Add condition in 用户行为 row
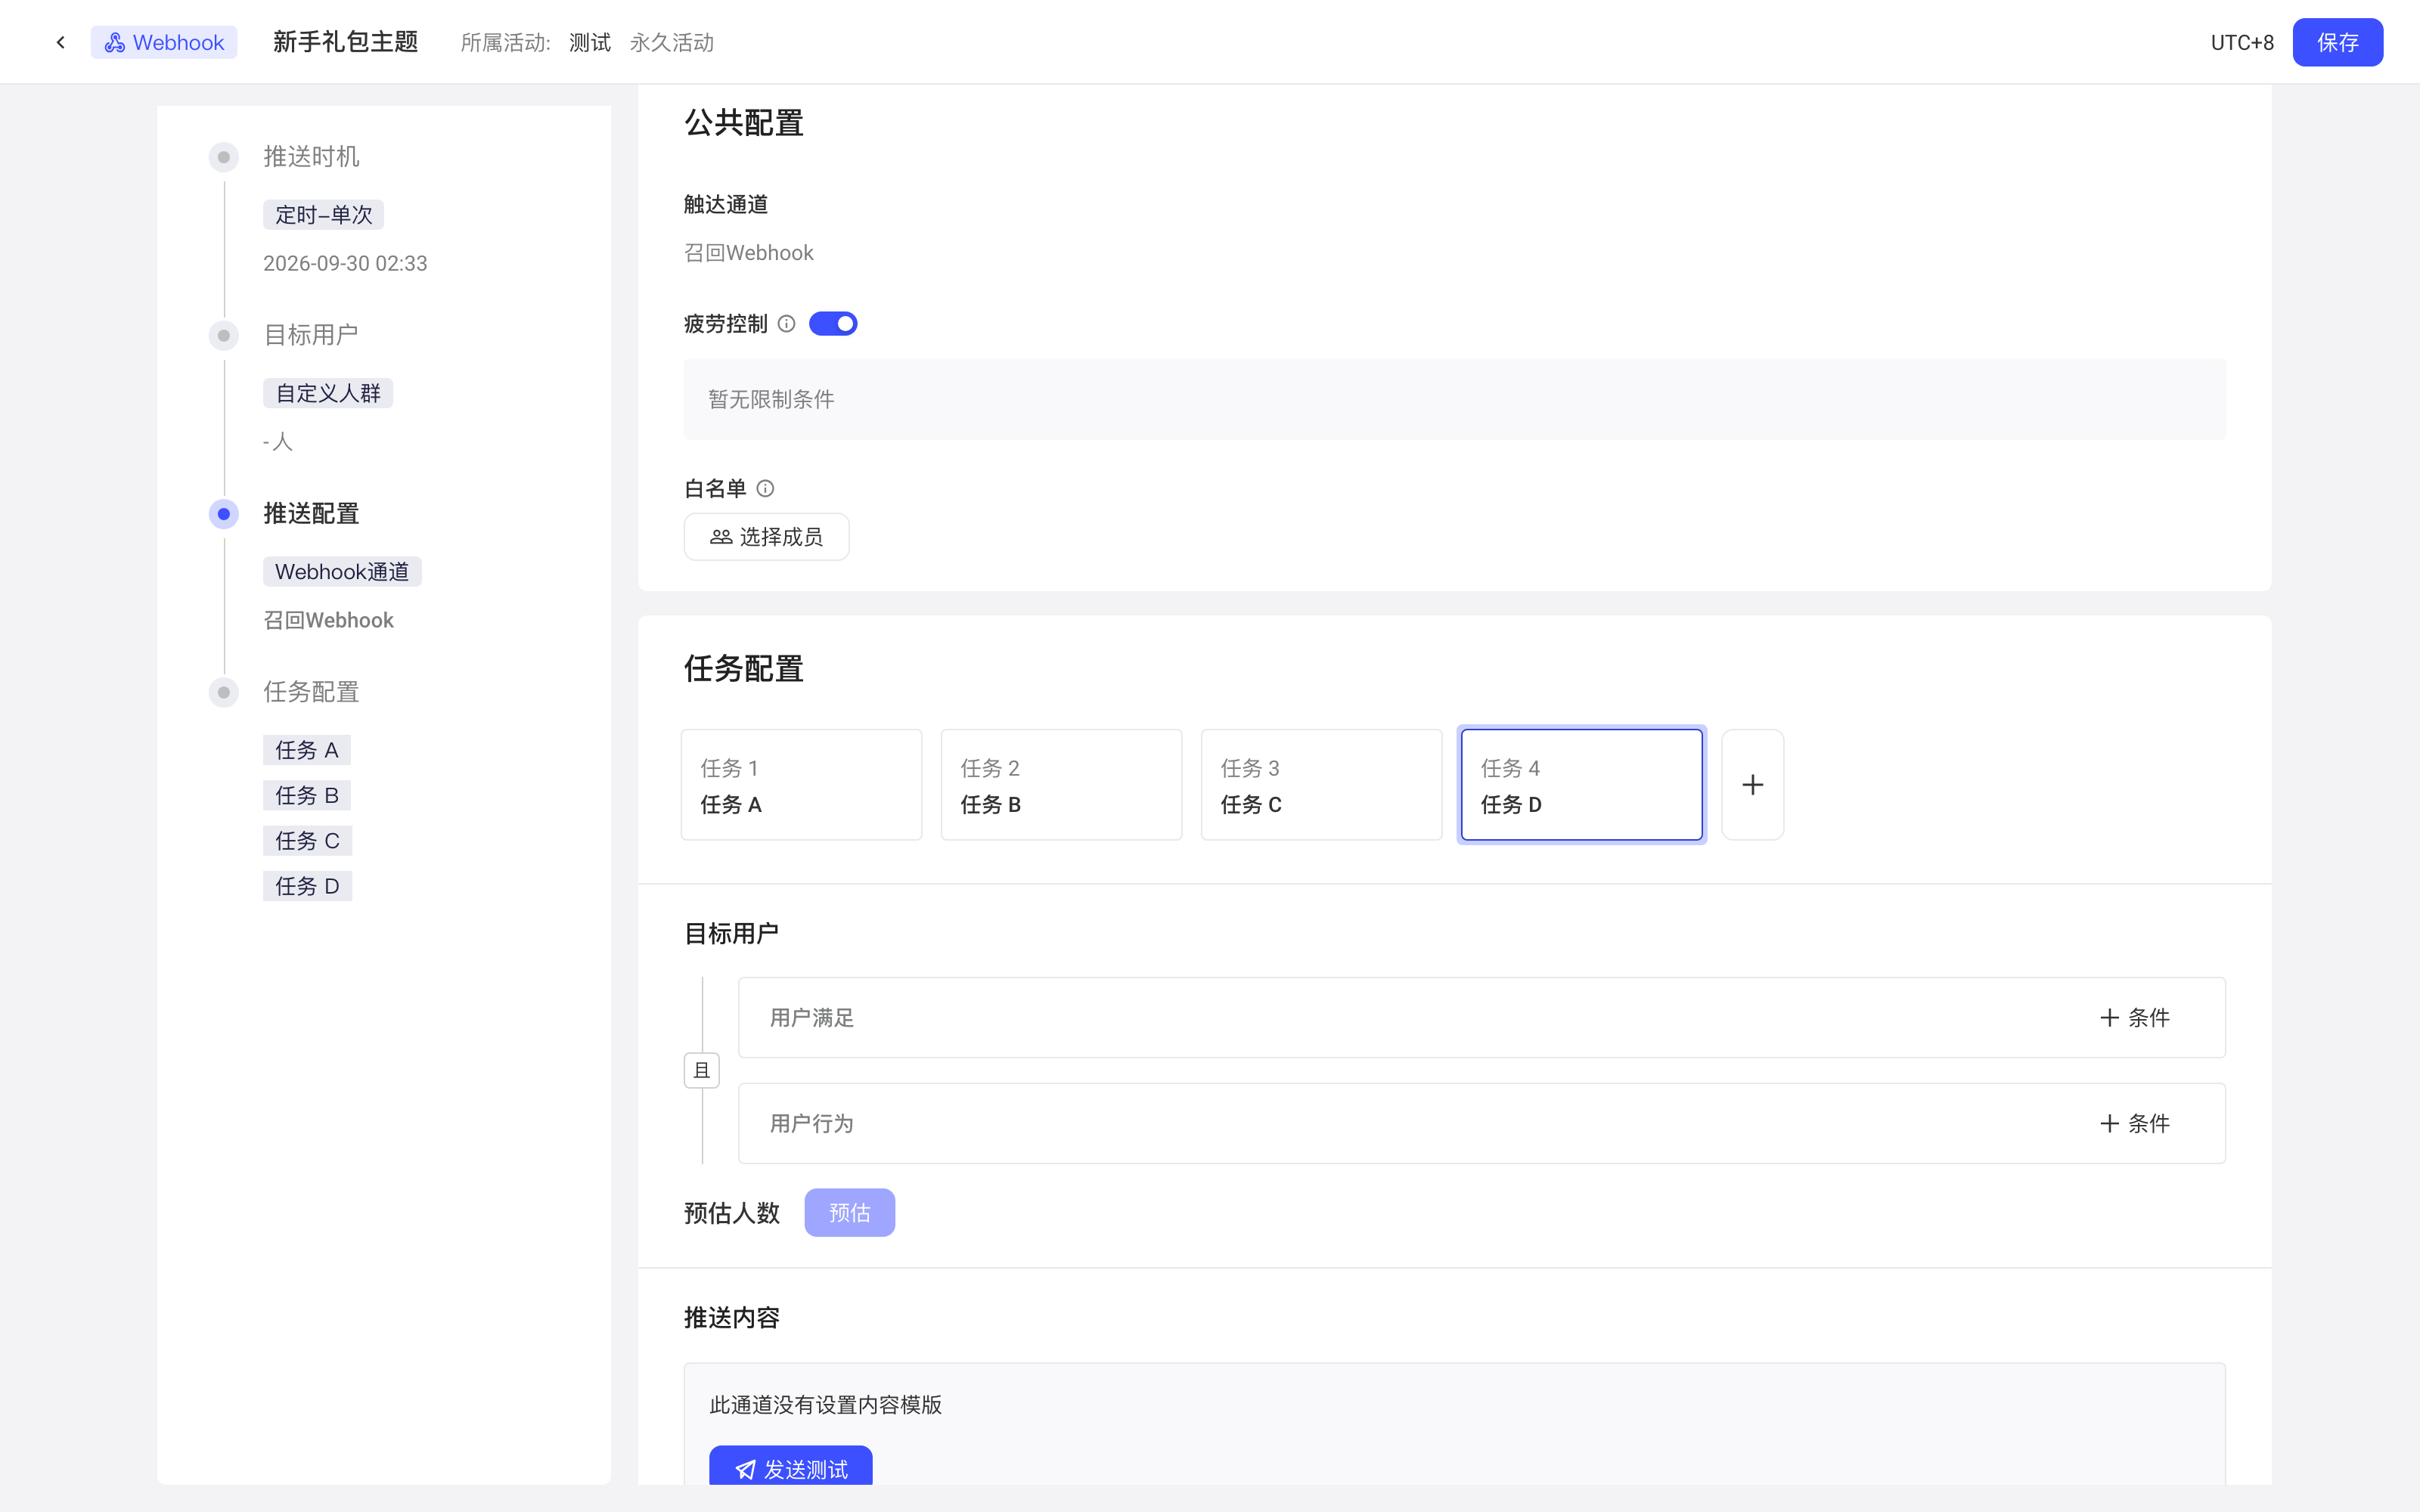The image size is (2420, 1512). coord(2134,1124)
